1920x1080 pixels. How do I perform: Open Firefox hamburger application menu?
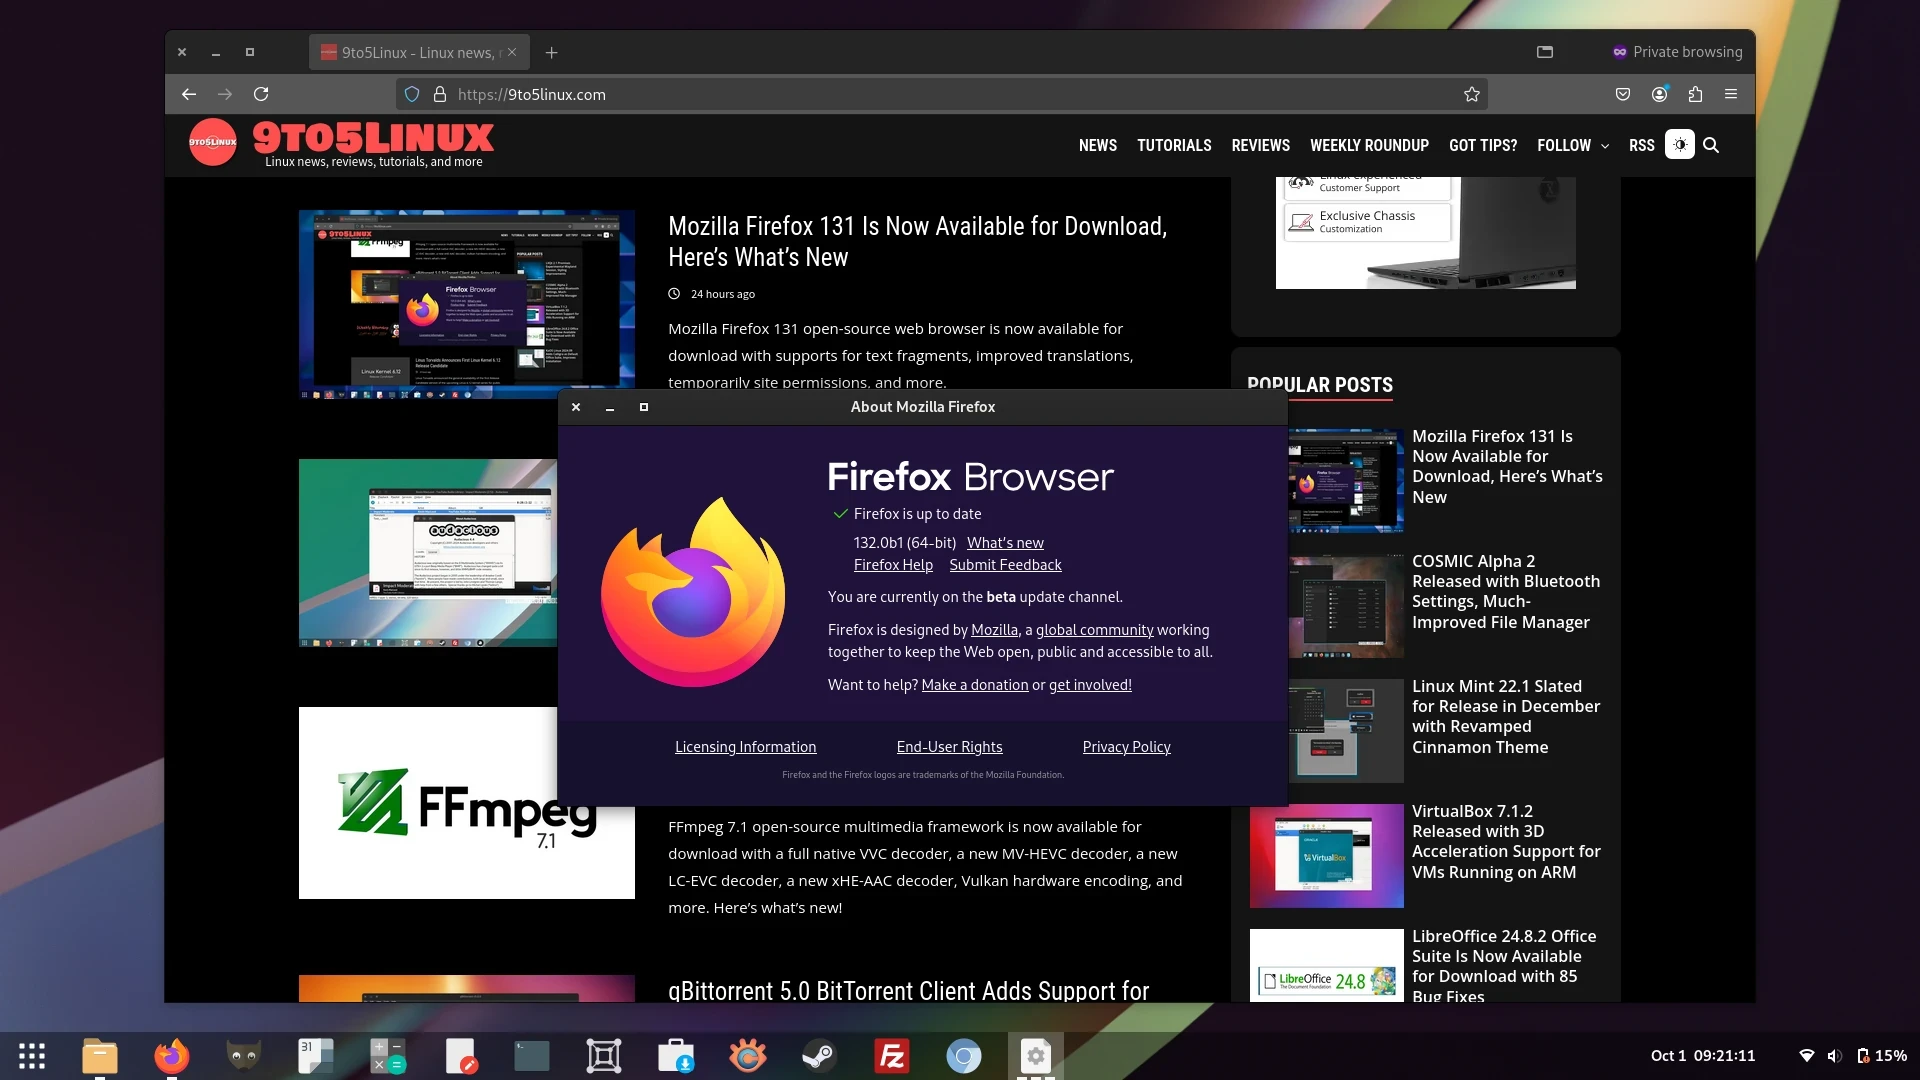[x=1731, y=94]
